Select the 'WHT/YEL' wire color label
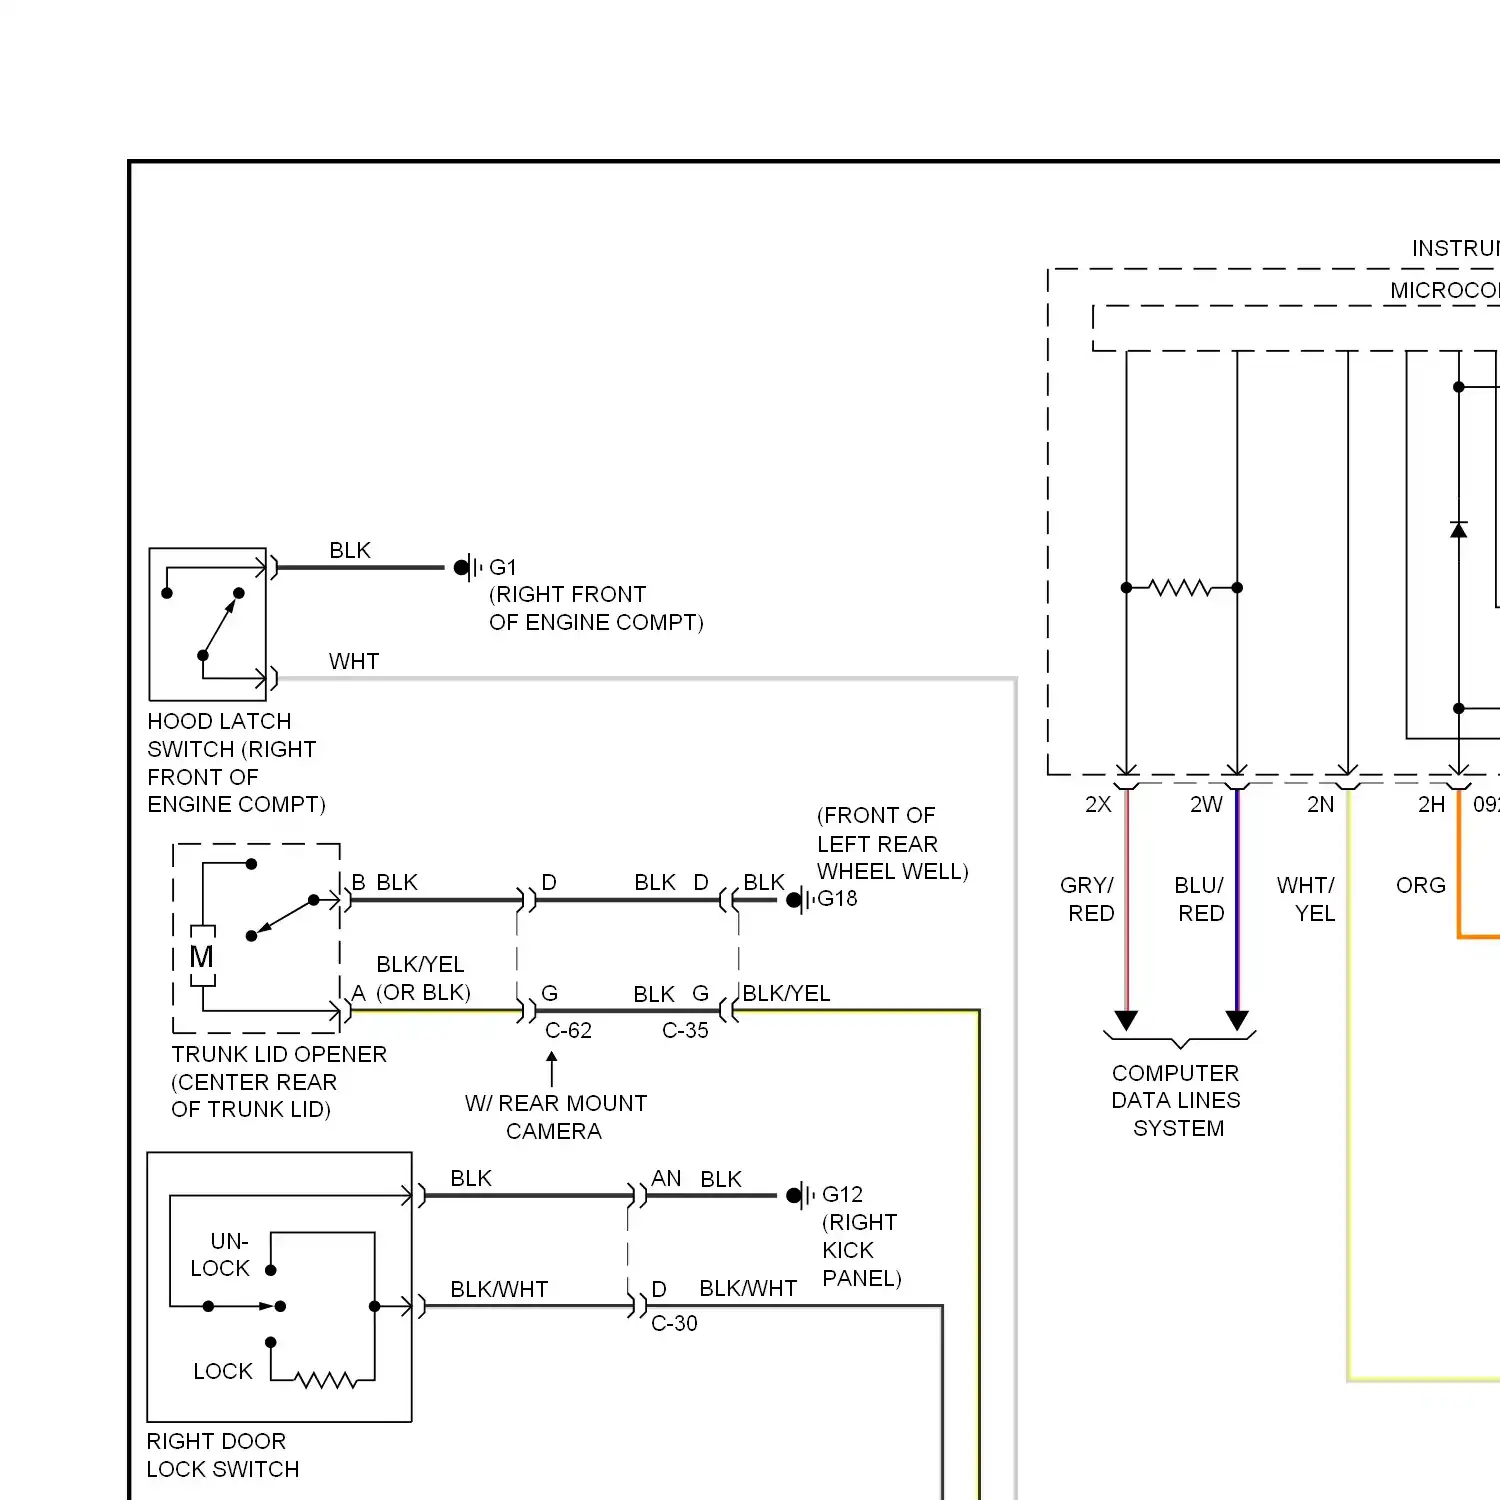Viewport: 1500px width, 1500px height. pyautogui.click(x=1306, y=899)
